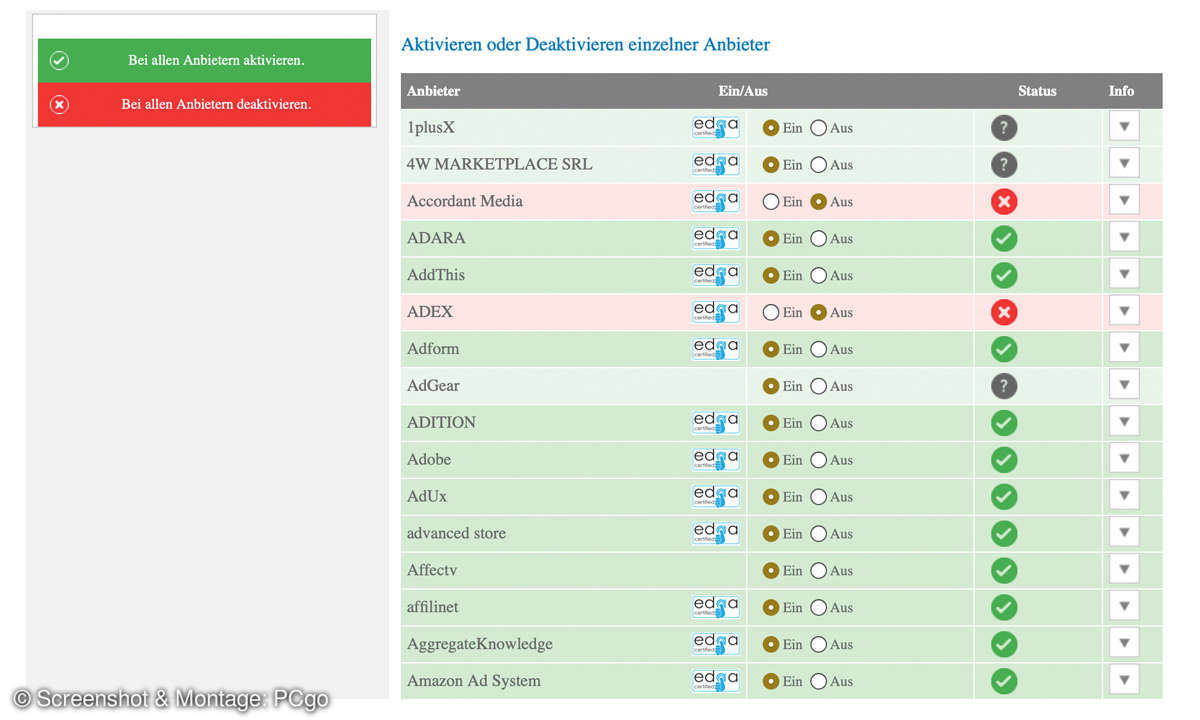The height and width of the screenshot is (720, 1200).
Task: Click the green check status icon for advanced store
Action: [1004, 534]
